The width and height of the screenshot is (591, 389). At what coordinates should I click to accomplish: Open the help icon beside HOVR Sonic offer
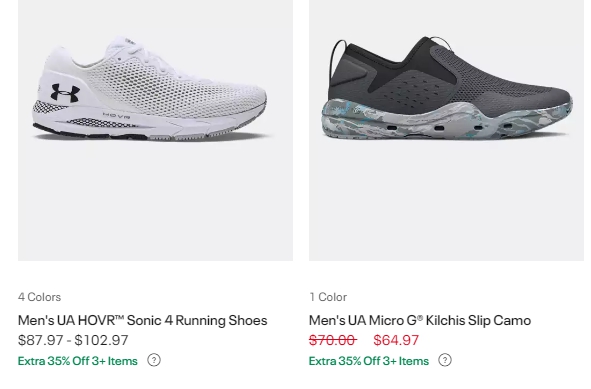(x=154, y=360)
